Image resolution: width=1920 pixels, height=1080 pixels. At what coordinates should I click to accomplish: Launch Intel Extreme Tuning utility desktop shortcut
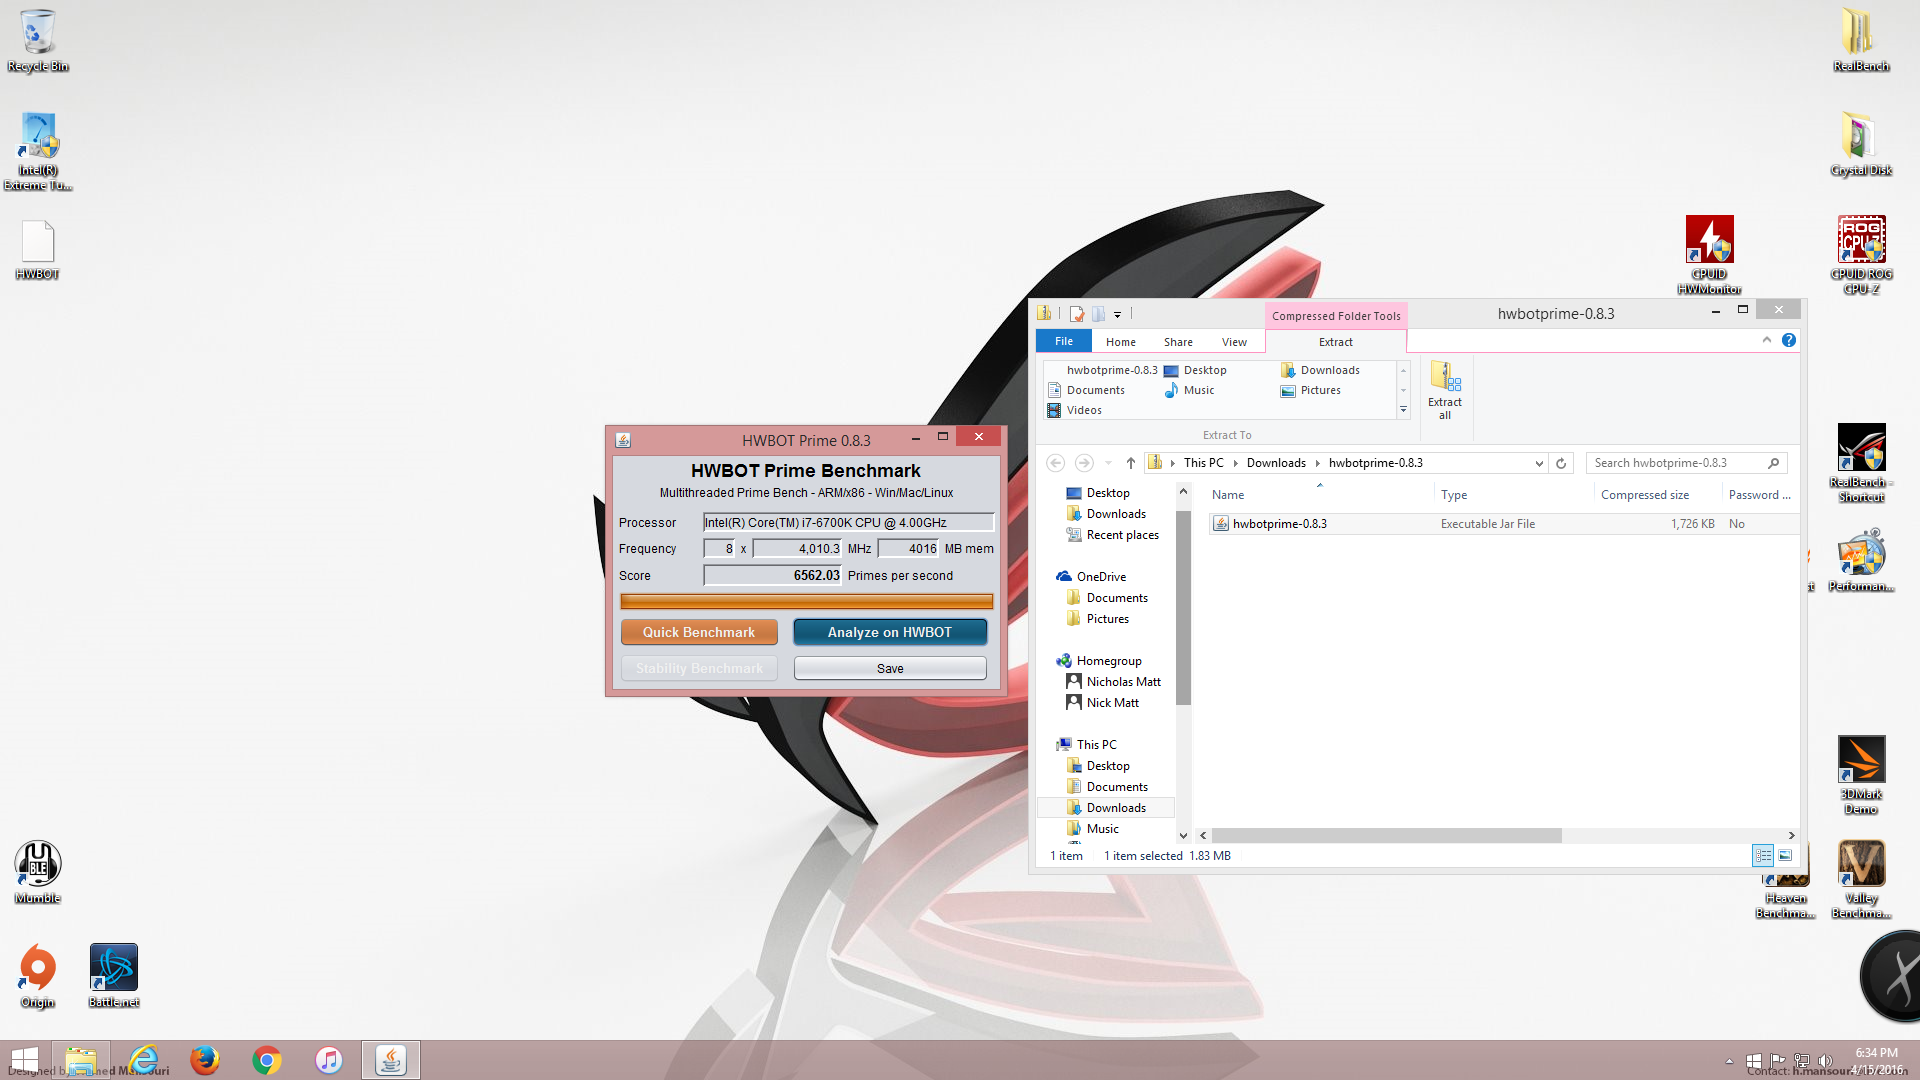tap(38, 150)
